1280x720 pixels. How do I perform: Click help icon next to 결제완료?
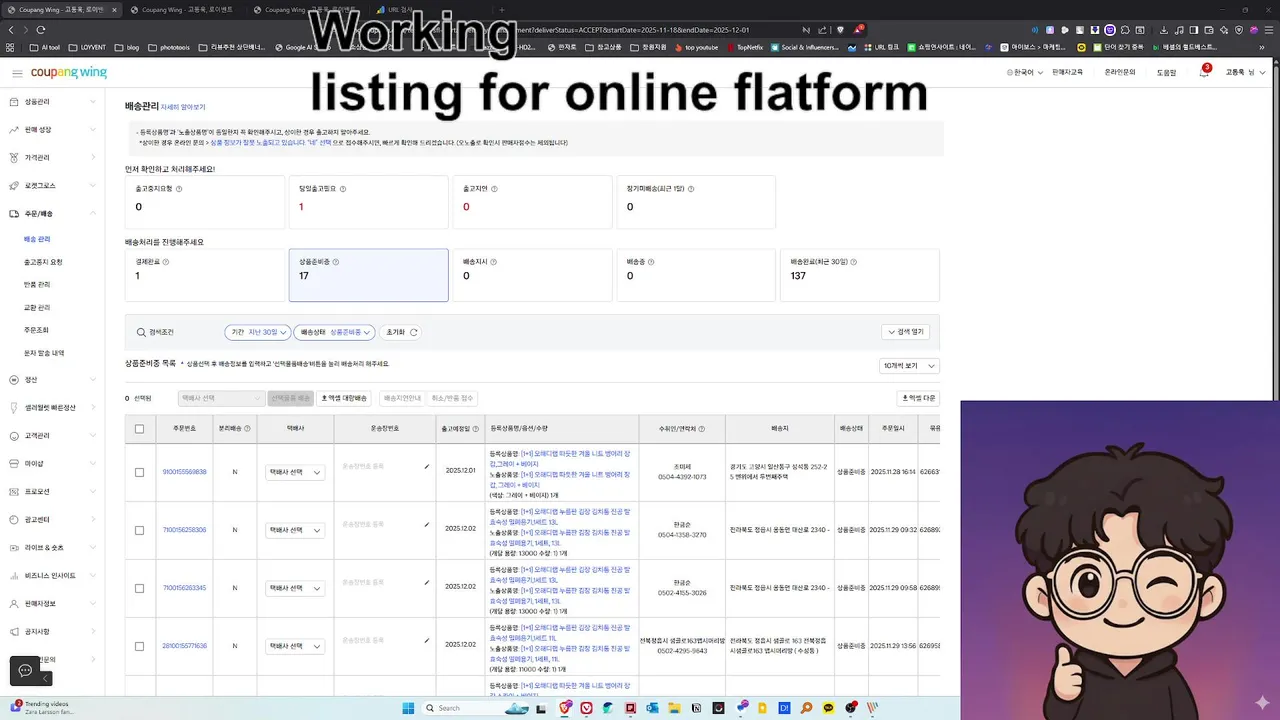(166, 262)
